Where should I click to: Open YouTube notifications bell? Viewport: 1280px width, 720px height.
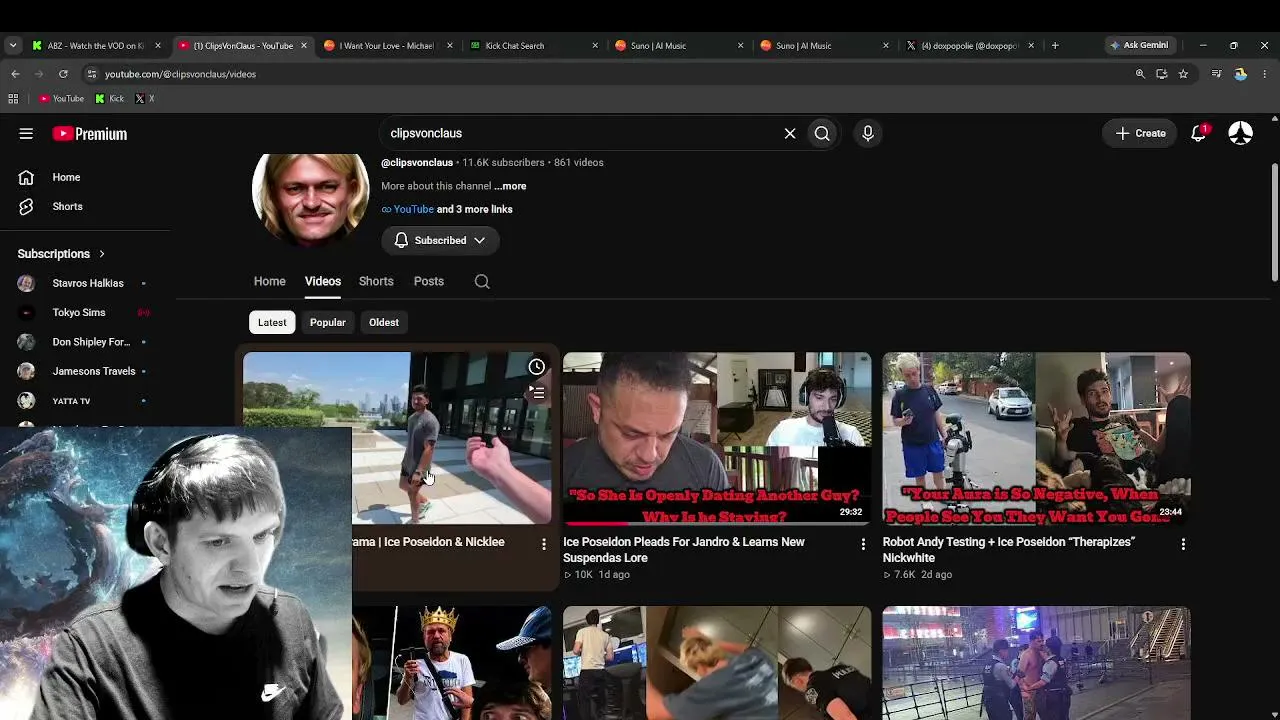point(1198,133)
